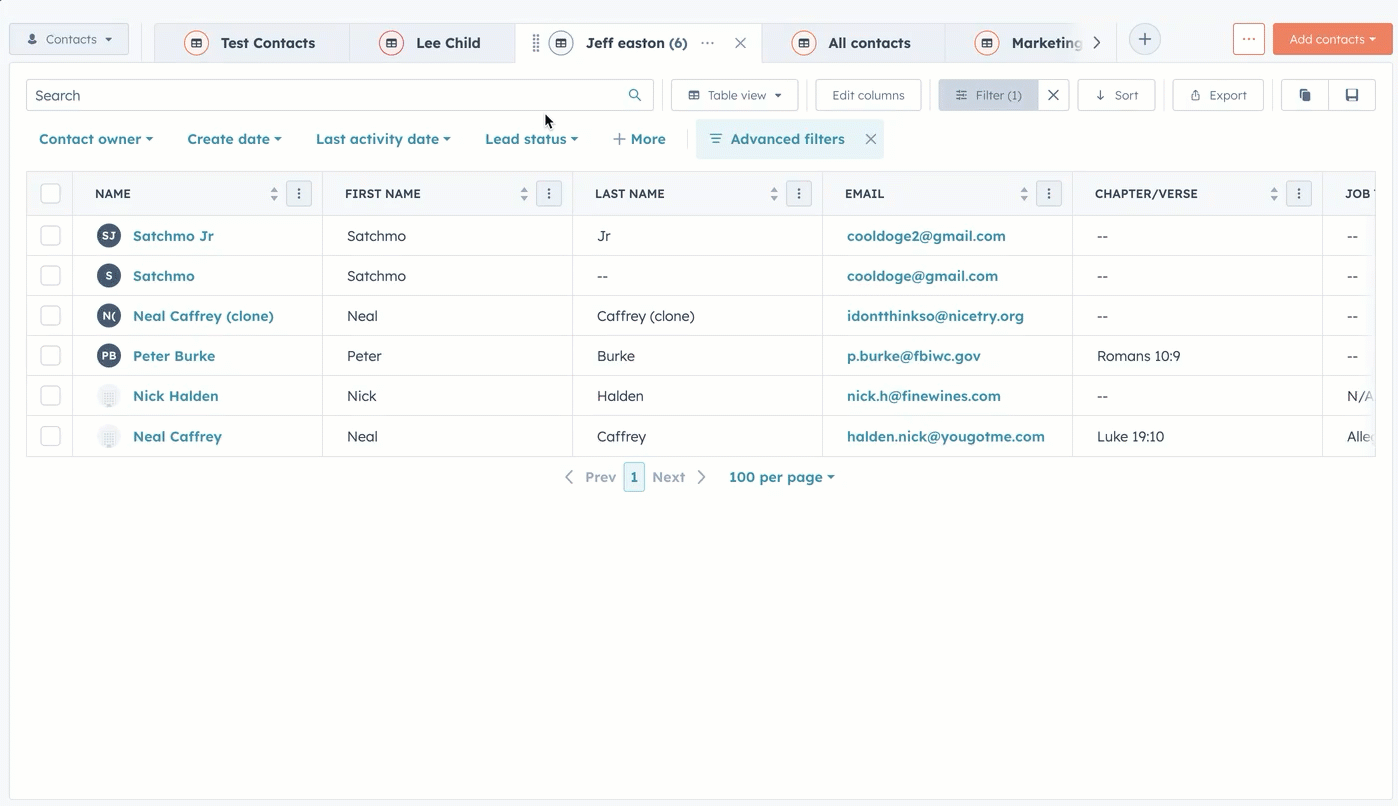
Task: Click Satchmo Jr avatar icon
Action: pos(109,236)
